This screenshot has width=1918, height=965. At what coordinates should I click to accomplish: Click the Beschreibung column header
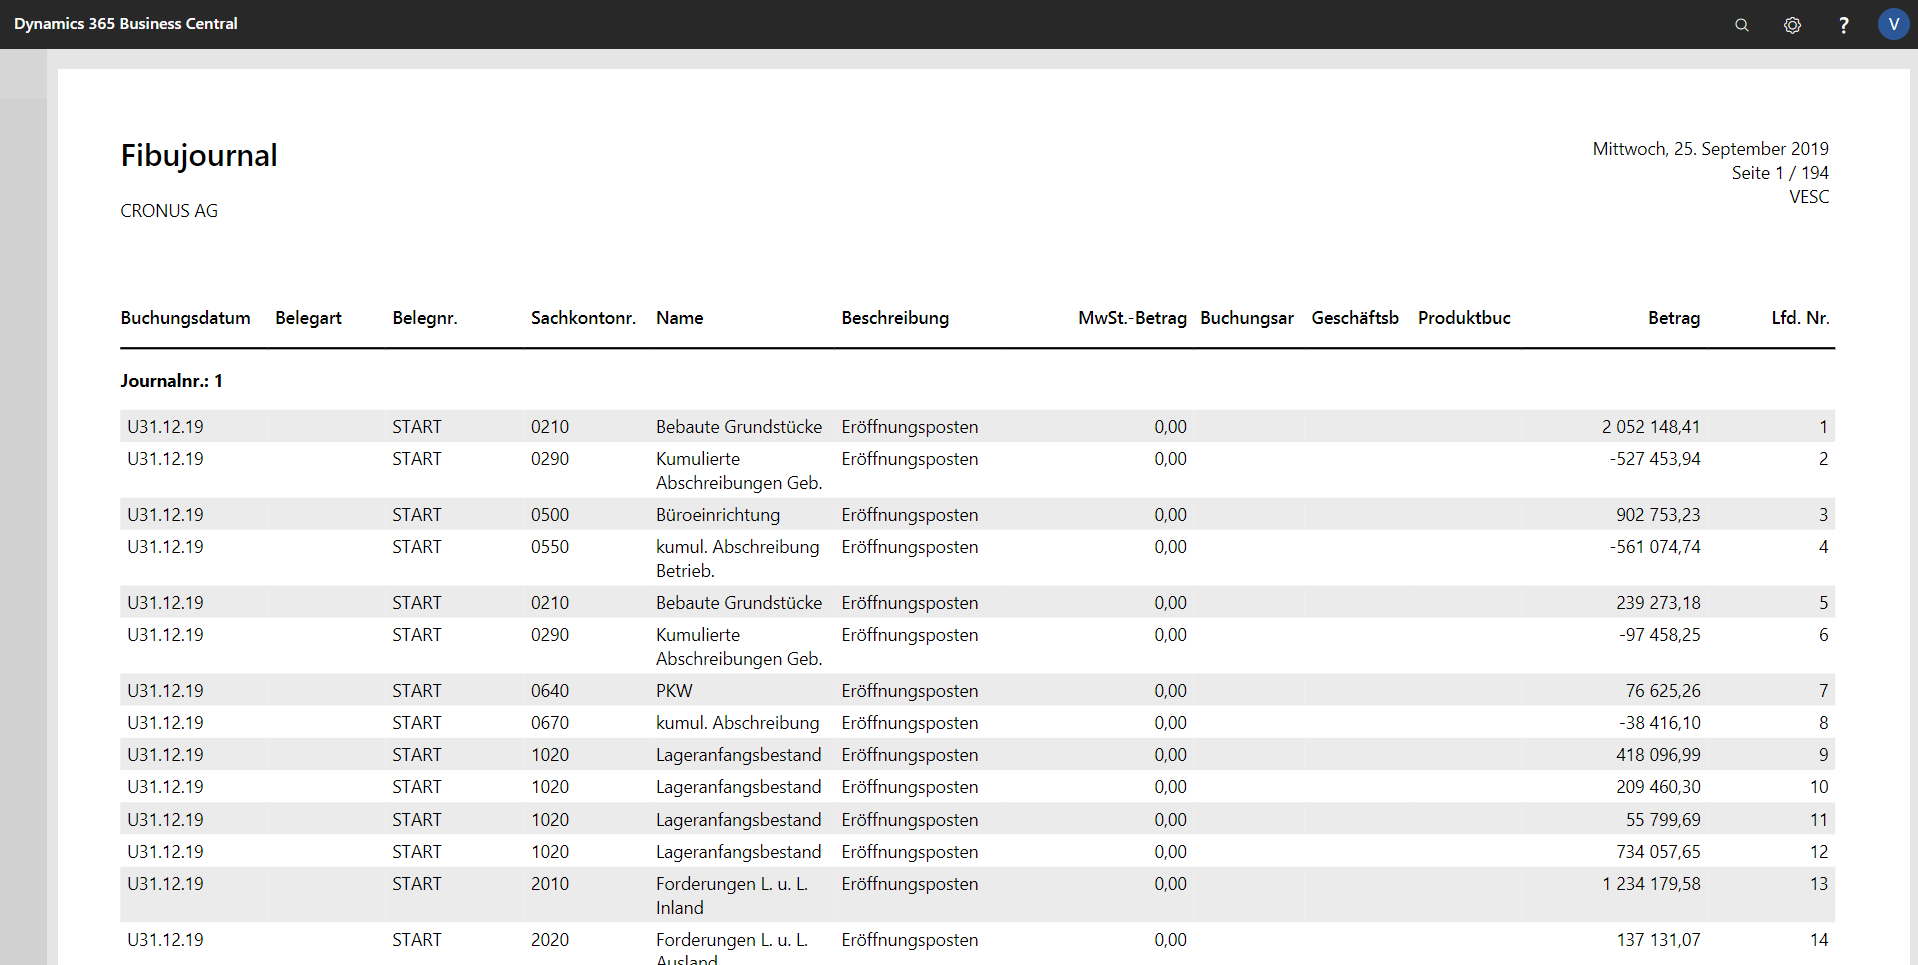(x=895, y=318)
